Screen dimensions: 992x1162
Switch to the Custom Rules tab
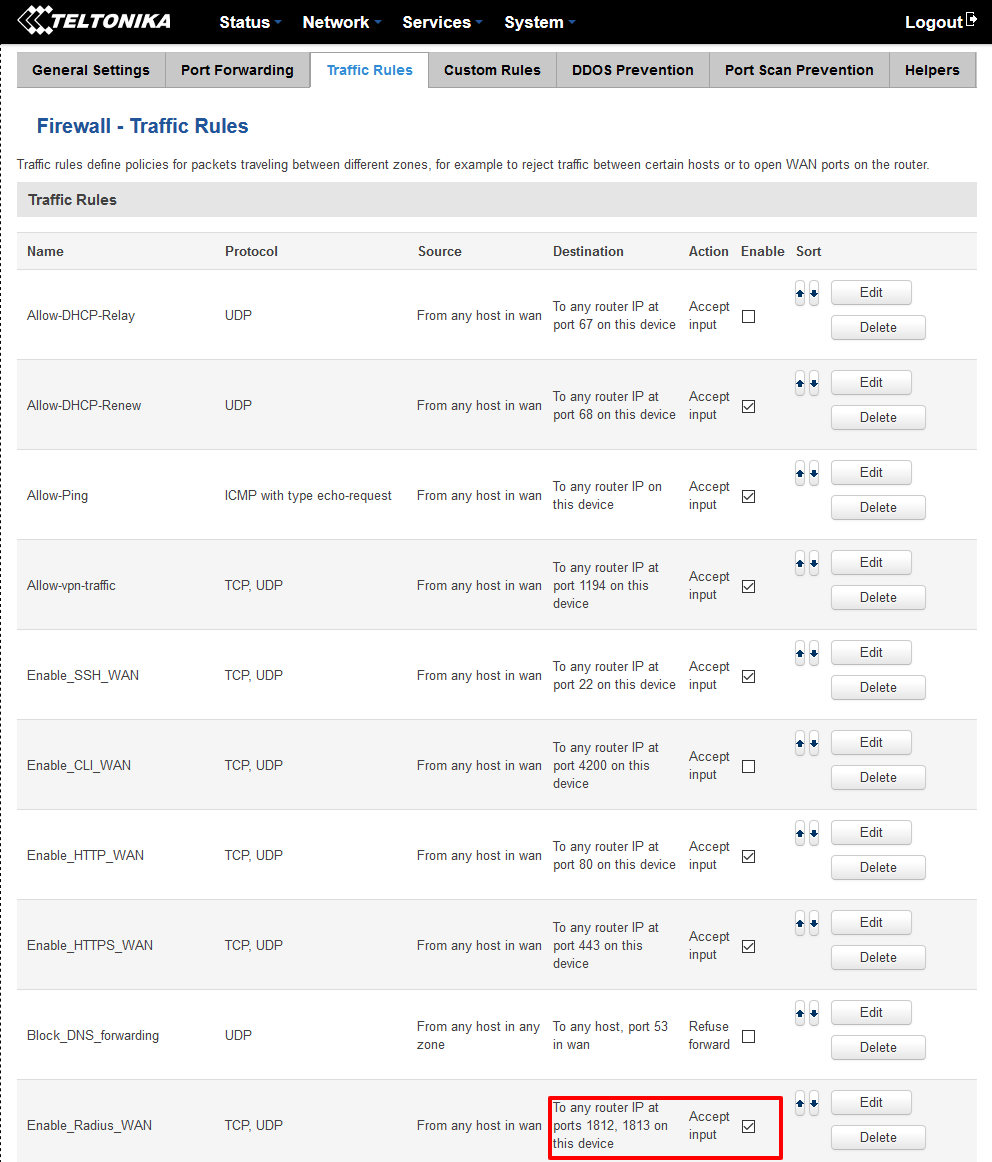[492, 70]
